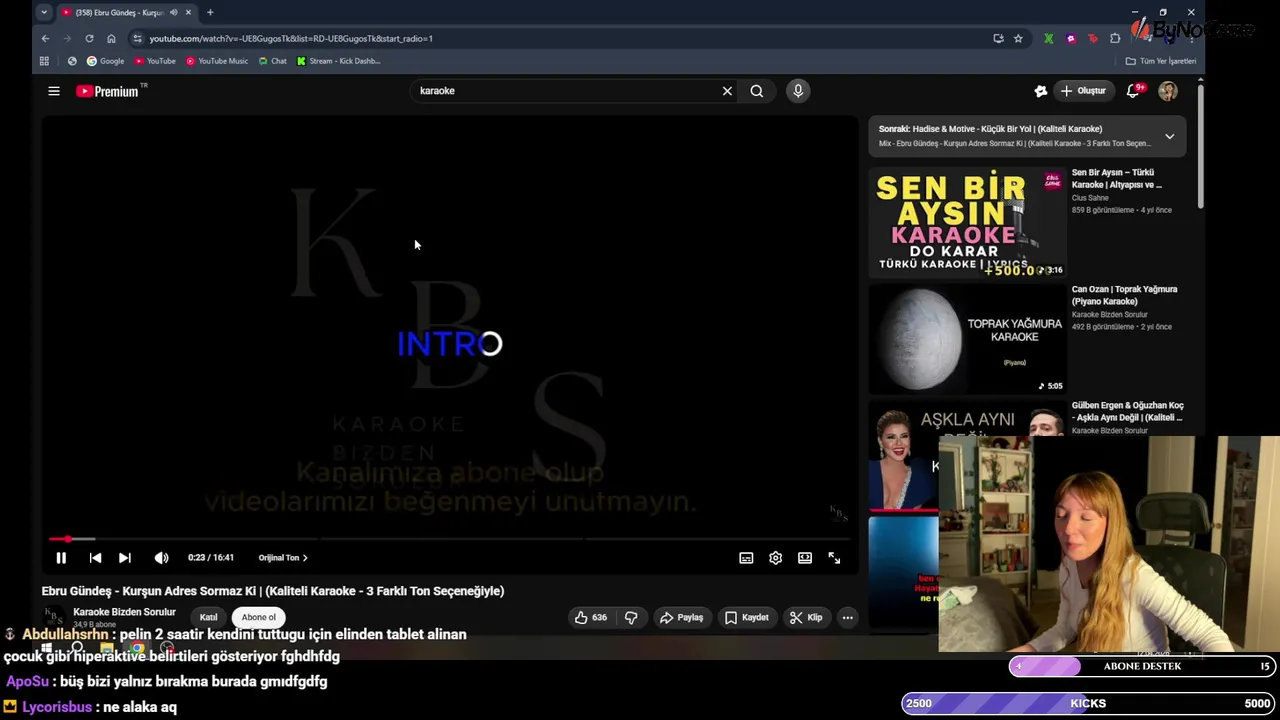This screenshot has height=720, width=1280.
Task: Open the apps grid in bookmarks bar
Action: coord(44,61)
